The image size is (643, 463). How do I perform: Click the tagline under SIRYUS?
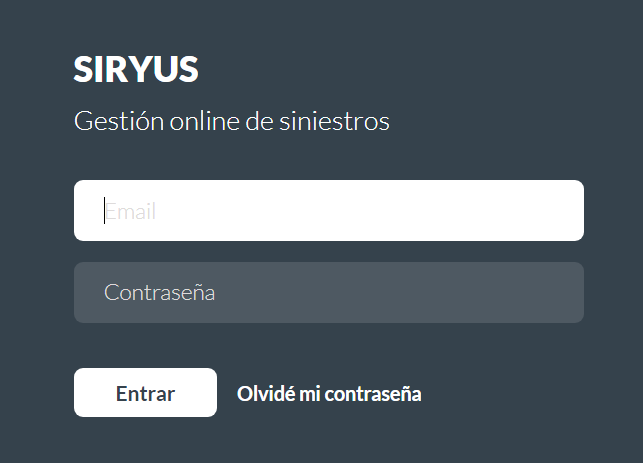point(231,122)
